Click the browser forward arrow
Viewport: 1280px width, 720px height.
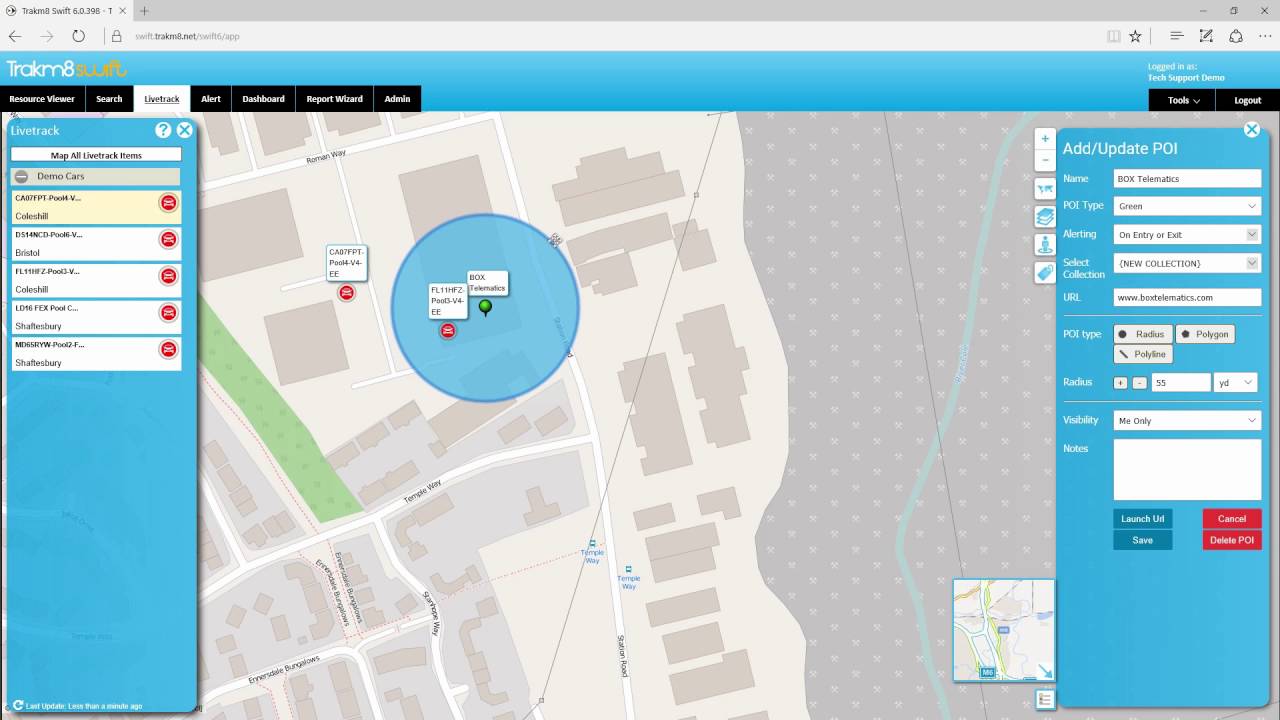pyautogui.click(x=46, y=36)
